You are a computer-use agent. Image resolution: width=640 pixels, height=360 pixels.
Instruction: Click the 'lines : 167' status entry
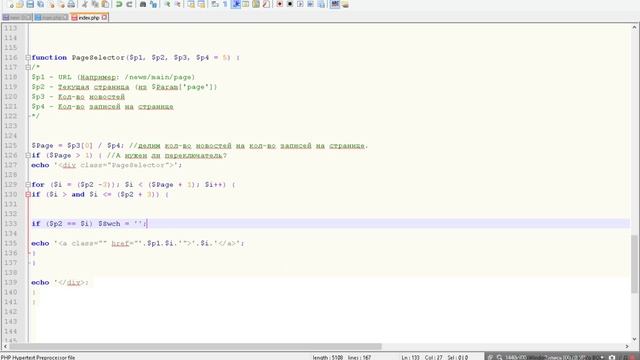click(x=360, y=357)
